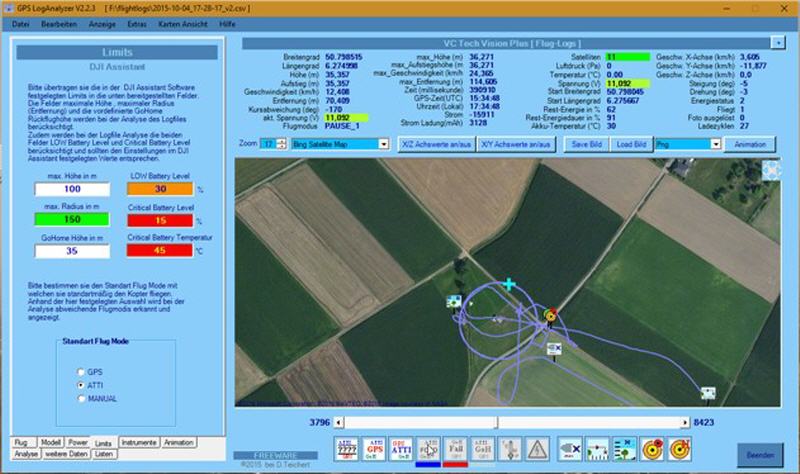
Task: Open the Datei menu
Action: [20, 24]
